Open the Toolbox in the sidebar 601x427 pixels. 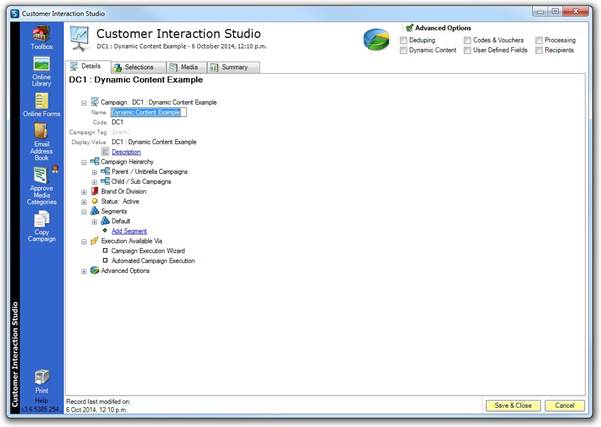[41, 38]
